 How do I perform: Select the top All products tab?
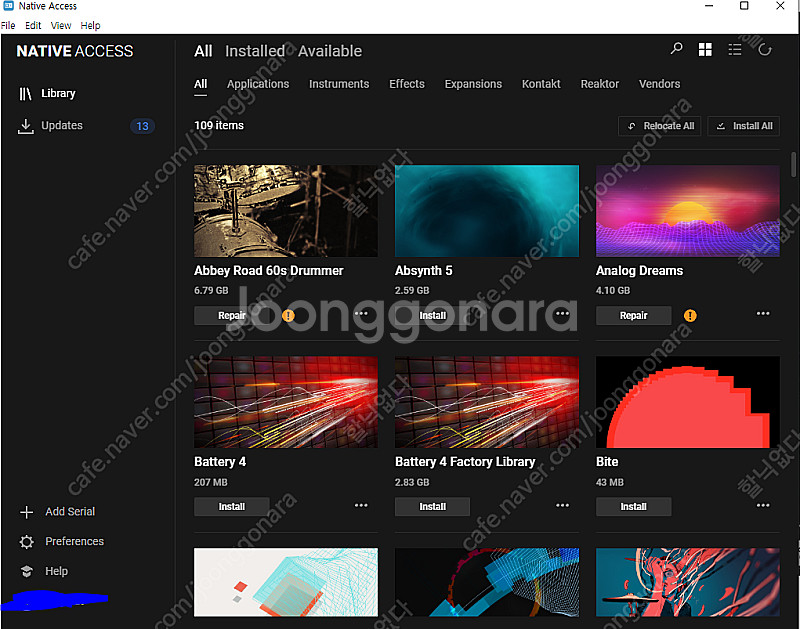click(203, 51)
